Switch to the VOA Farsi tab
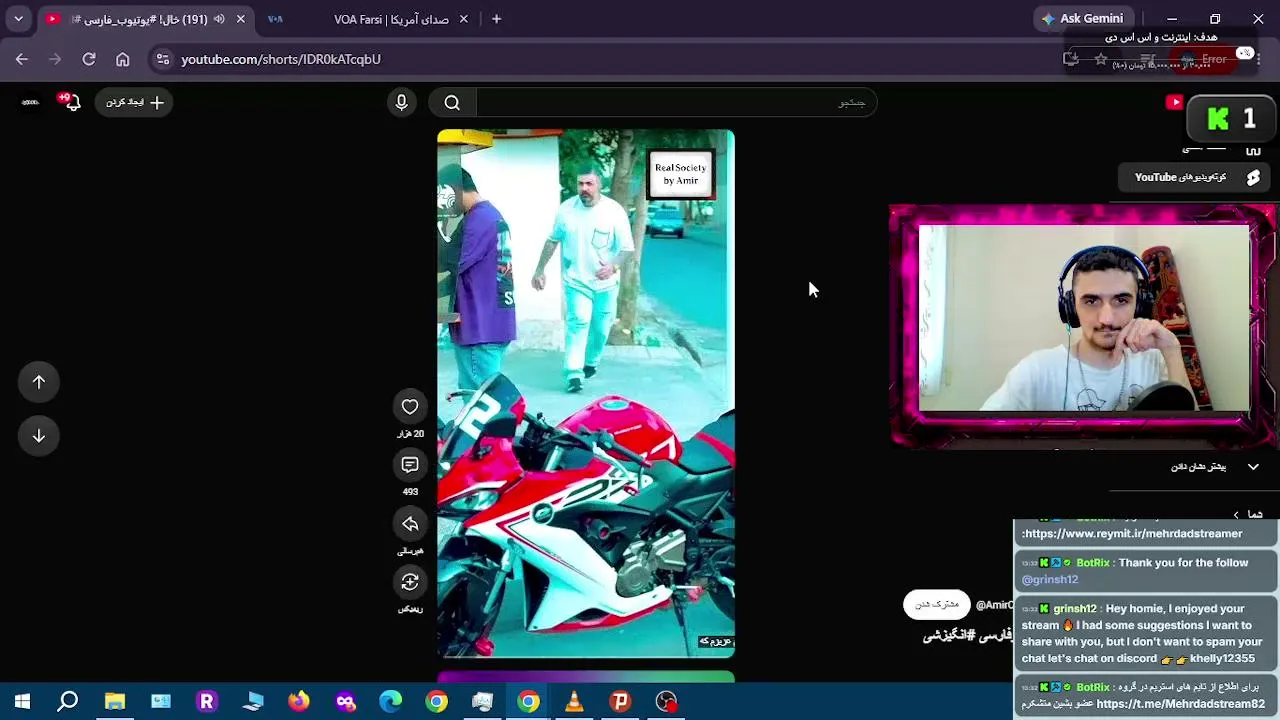Screen dimensions: 1280x720 [368, 19]
